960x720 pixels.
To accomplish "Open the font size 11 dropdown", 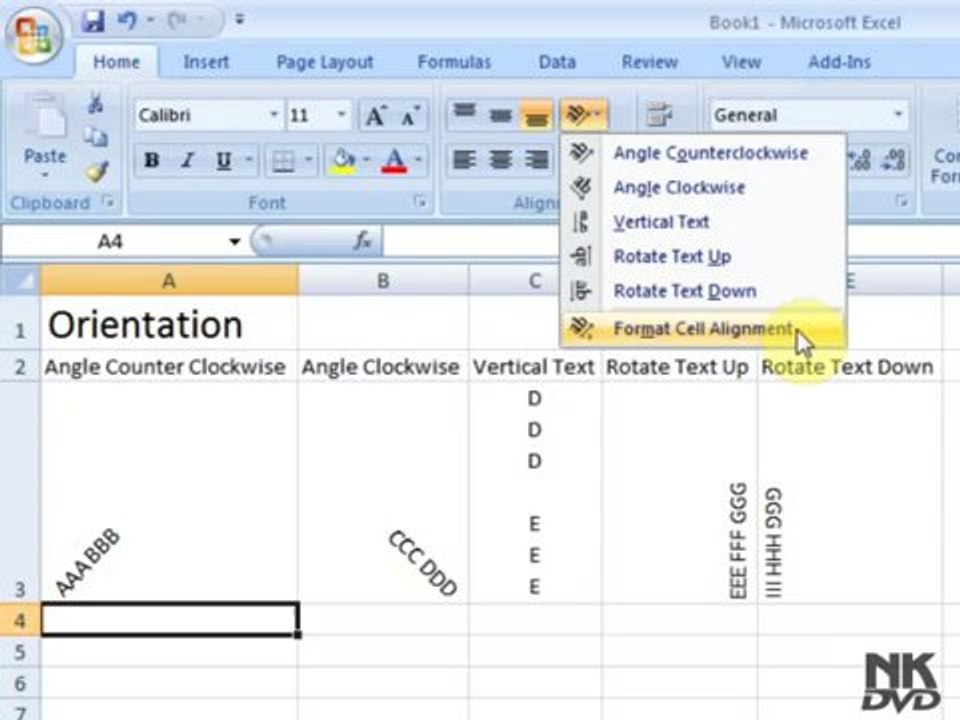I will tap(342, 114).
